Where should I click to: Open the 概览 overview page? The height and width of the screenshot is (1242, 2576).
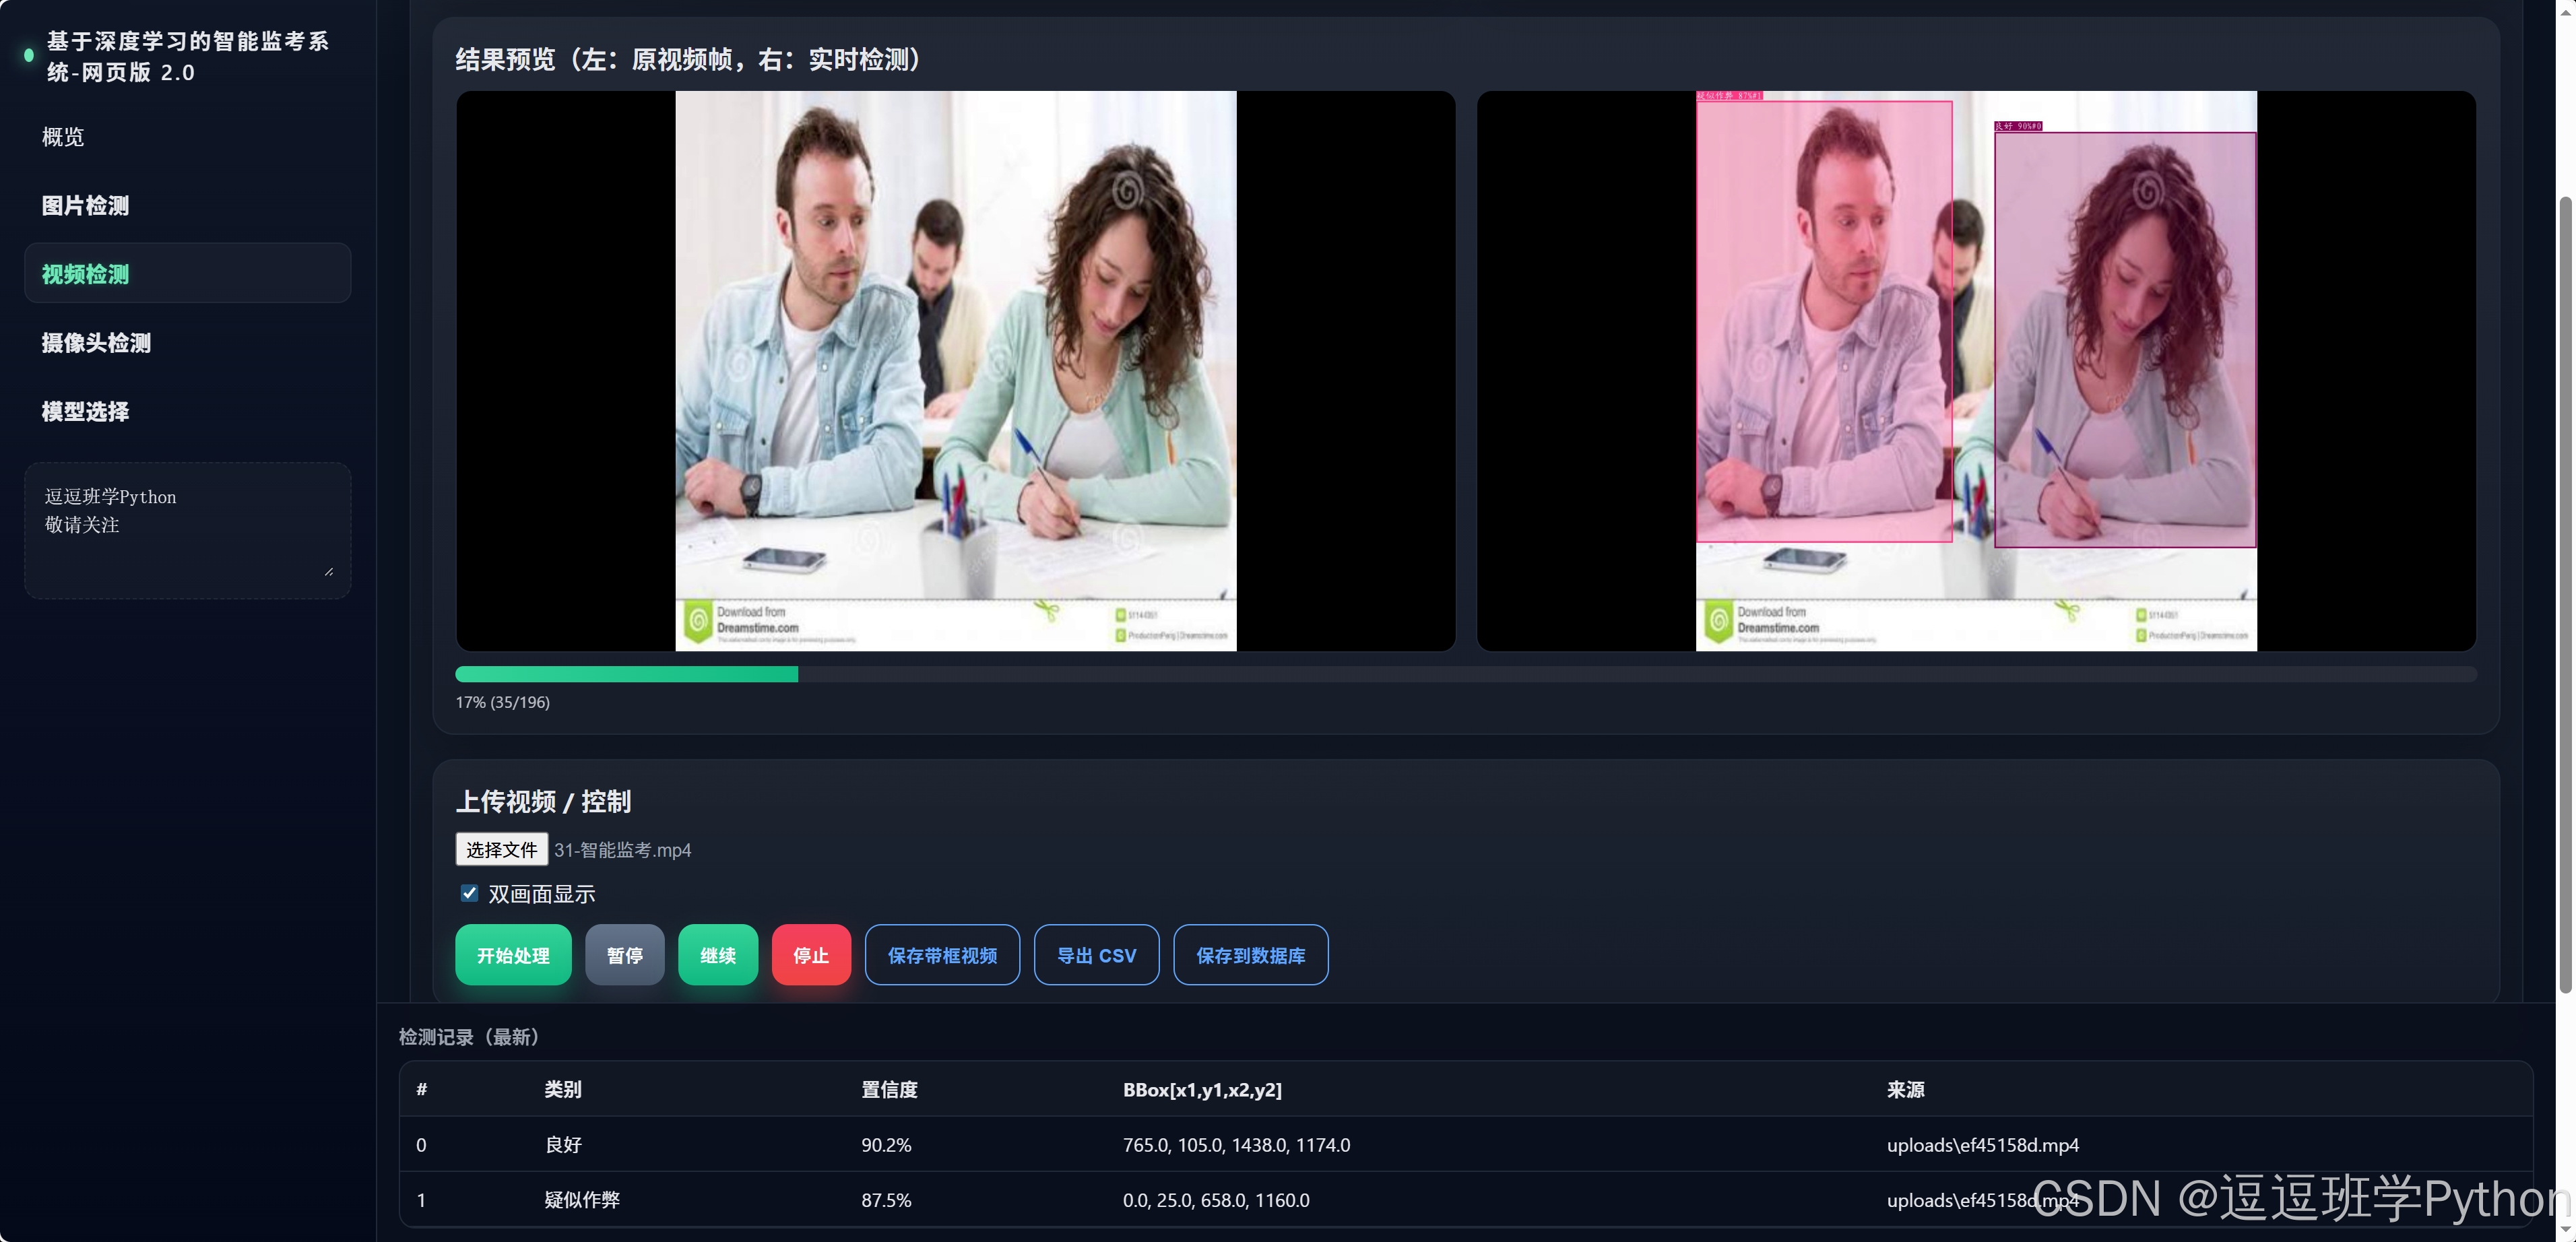coord(63,137)
